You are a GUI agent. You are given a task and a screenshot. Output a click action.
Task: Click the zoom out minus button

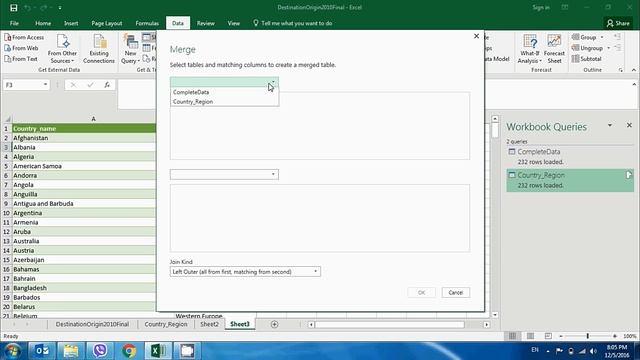[x=561, y=336]
